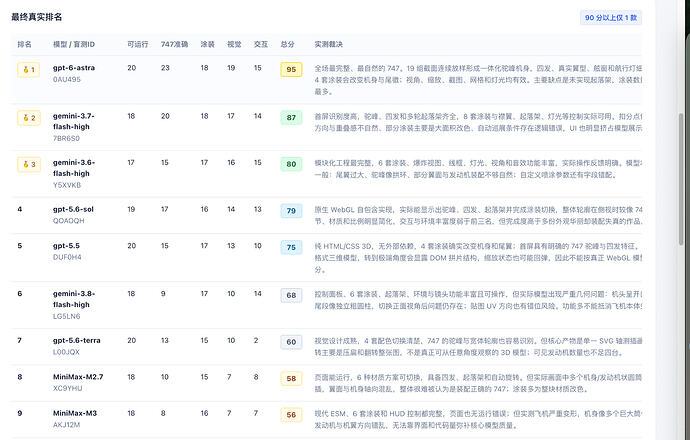The image size is (690, 440).
Task: Open the gpt-6-astra model row
Action: pyautogui.click(x=326, y=79)
